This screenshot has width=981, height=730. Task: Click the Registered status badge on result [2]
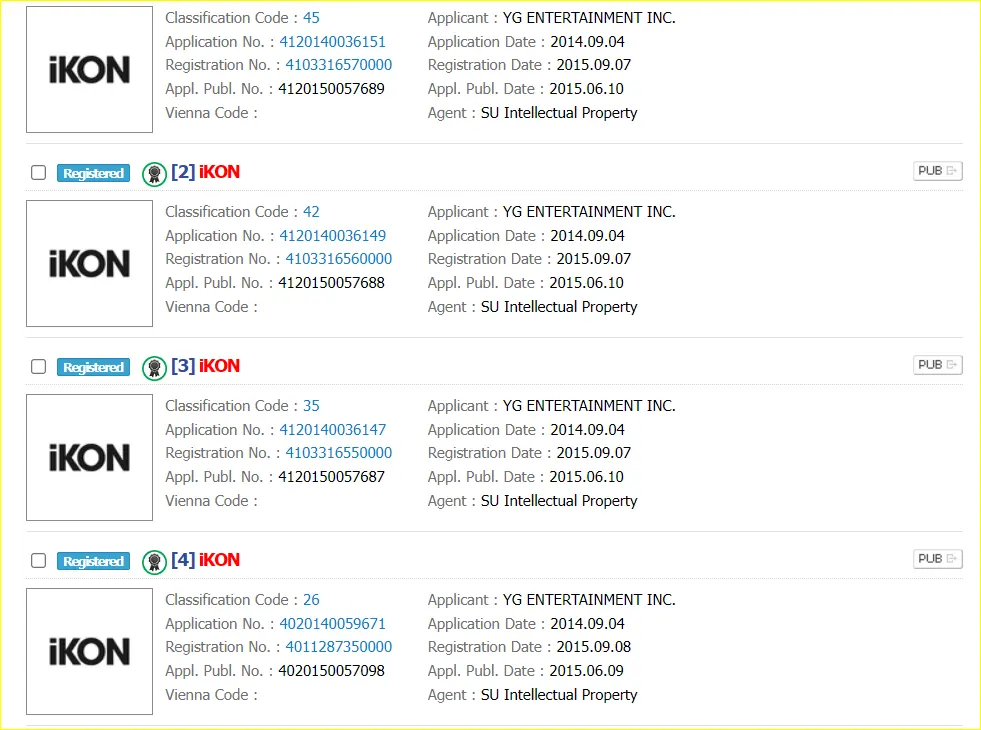click(x=93, y=173)
